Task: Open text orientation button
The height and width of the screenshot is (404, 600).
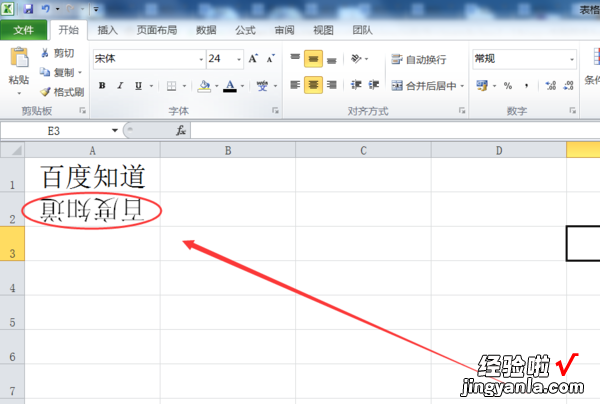Action: coord(356,59)
